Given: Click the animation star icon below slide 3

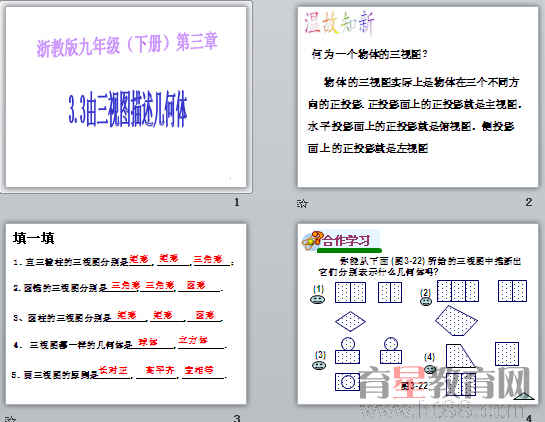Looking at the screenshot, I should 10,419.
